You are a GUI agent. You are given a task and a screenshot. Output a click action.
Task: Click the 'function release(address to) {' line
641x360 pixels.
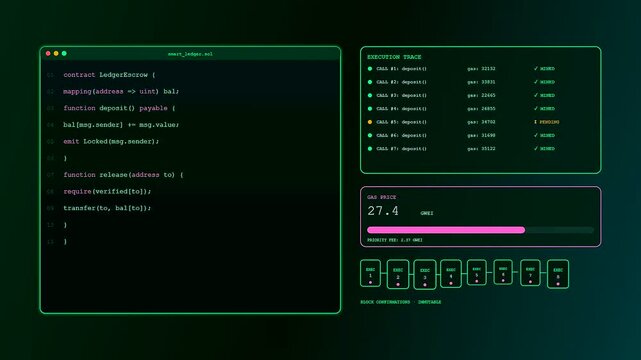(x=123, y=175)
